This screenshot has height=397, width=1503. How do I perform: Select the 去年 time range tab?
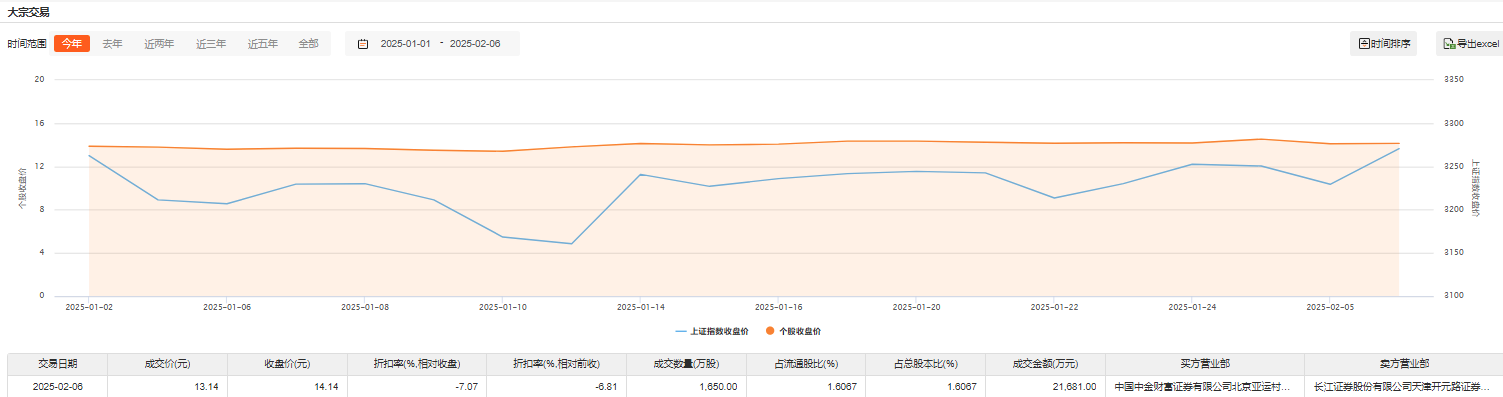point(113,44)
